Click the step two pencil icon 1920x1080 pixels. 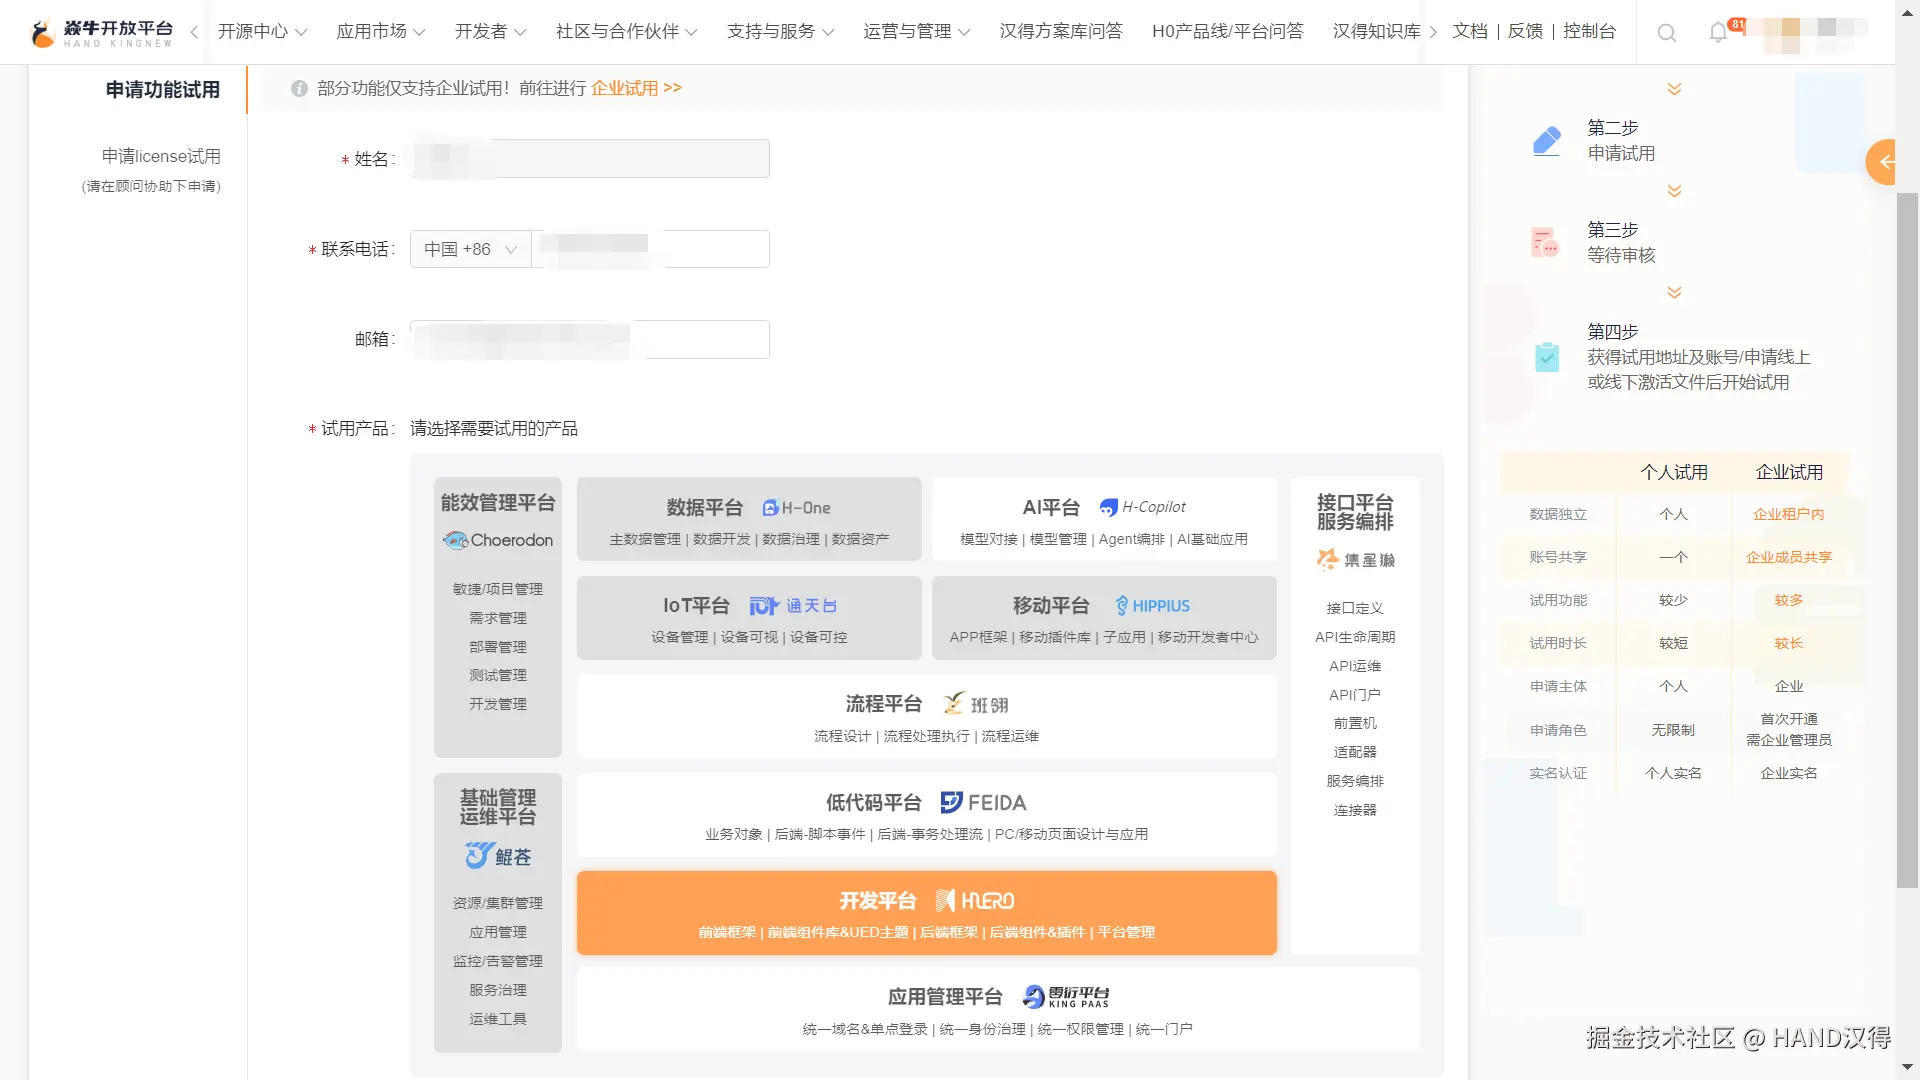[x=1546, y=141]
